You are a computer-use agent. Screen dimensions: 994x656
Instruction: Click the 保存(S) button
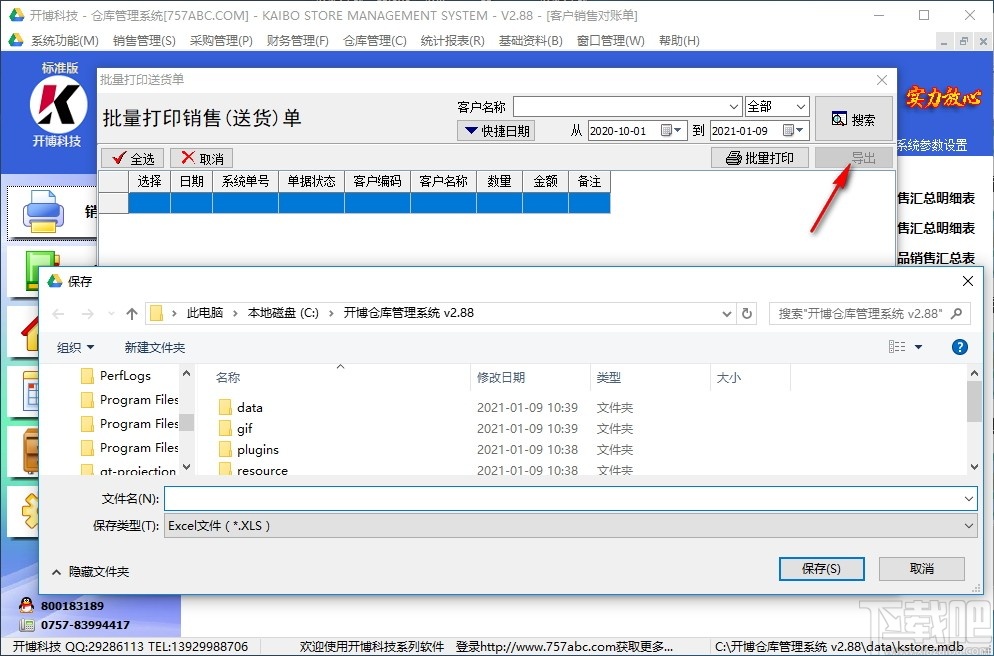821,567
